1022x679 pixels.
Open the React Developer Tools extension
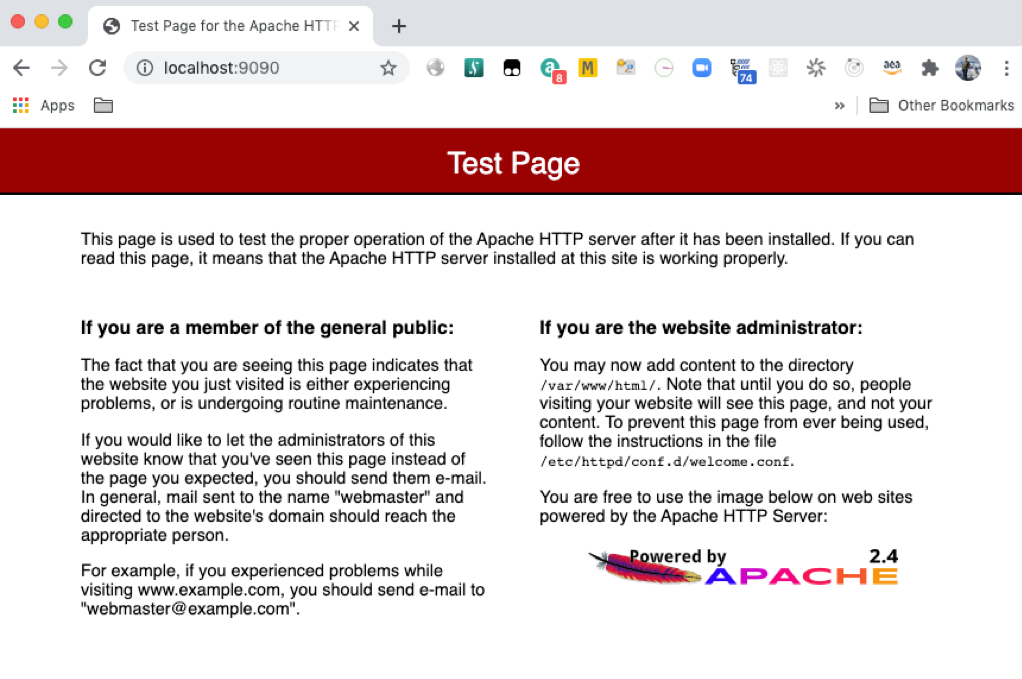(x=778, y=68)
